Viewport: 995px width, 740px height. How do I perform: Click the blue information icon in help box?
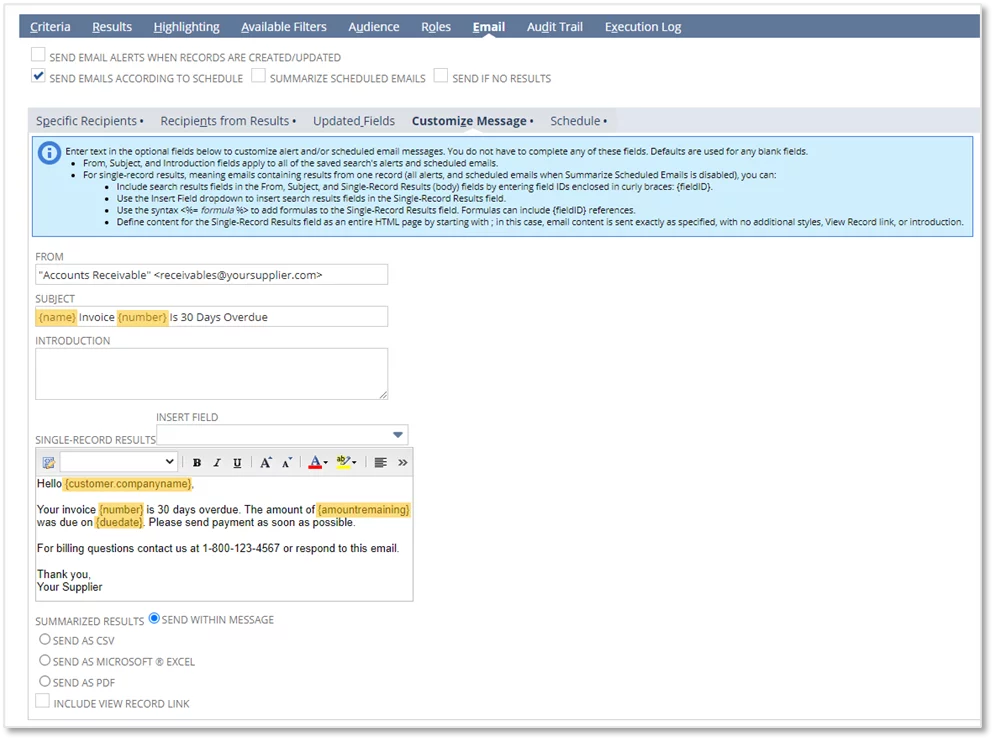pyautogui.click(x=49, y=154)
